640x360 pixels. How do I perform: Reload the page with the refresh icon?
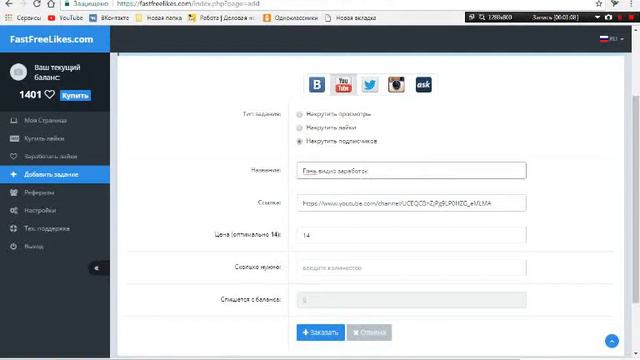(x=37, y=4)
